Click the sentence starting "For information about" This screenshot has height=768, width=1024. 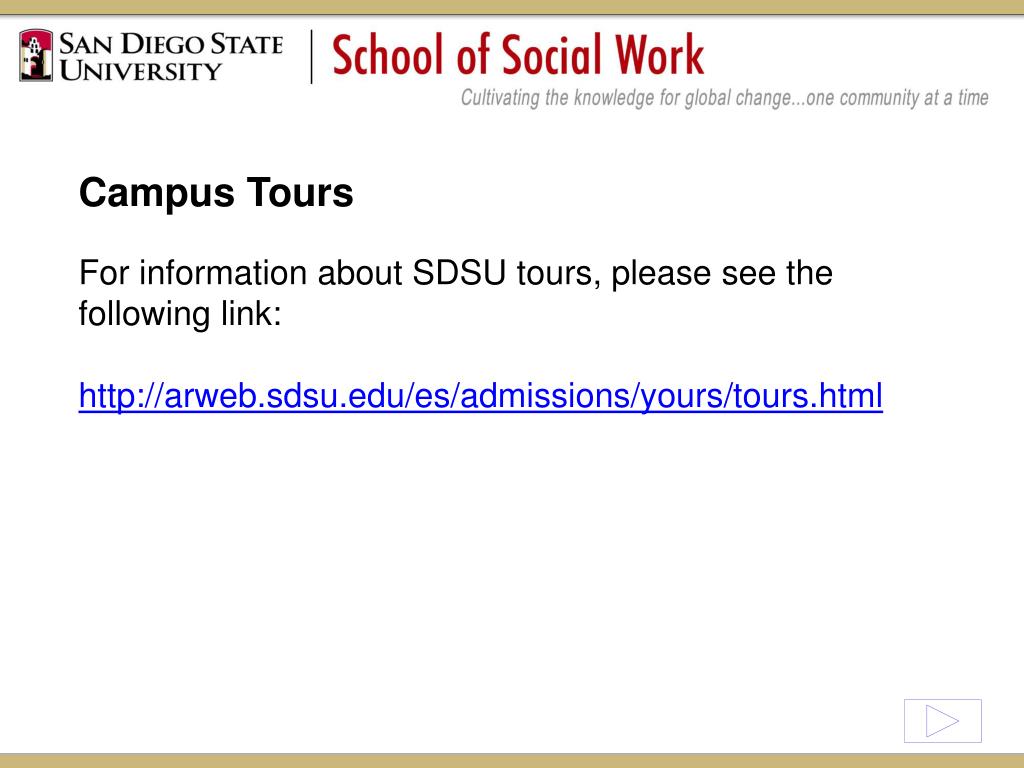coord(456,293)
